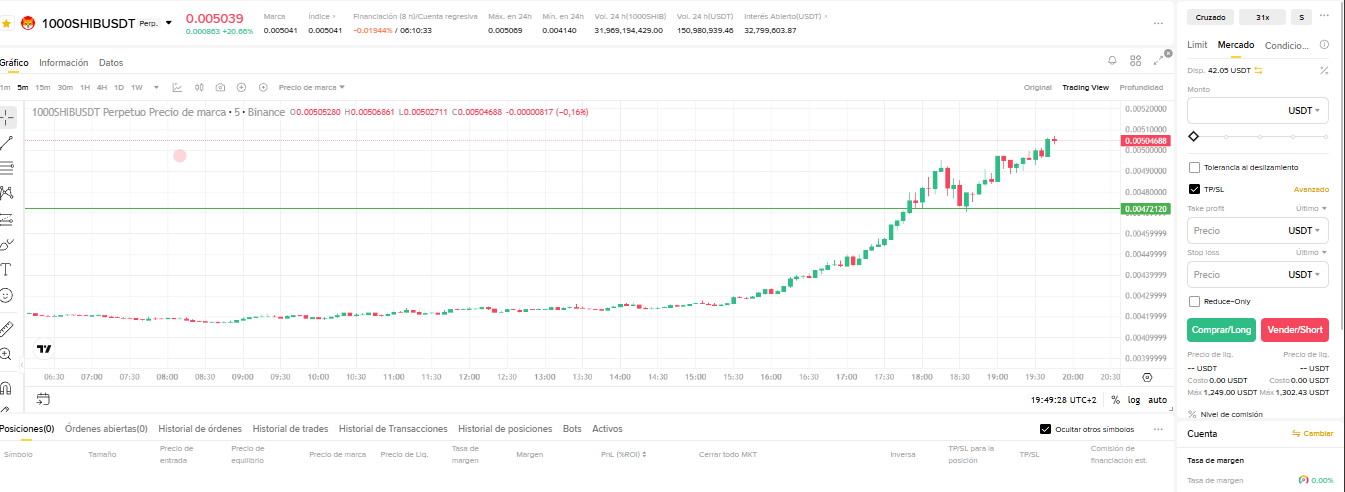This screenshot has height=492, width=1345.
Task: Select the Text annotation tool
Action: tap(6, 269)
